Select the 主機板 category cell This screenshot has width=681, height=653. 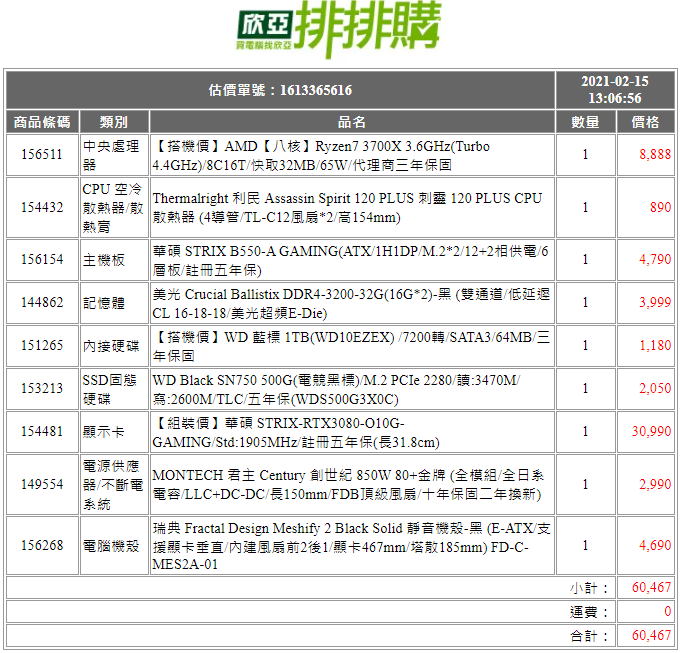click(114, 260)
